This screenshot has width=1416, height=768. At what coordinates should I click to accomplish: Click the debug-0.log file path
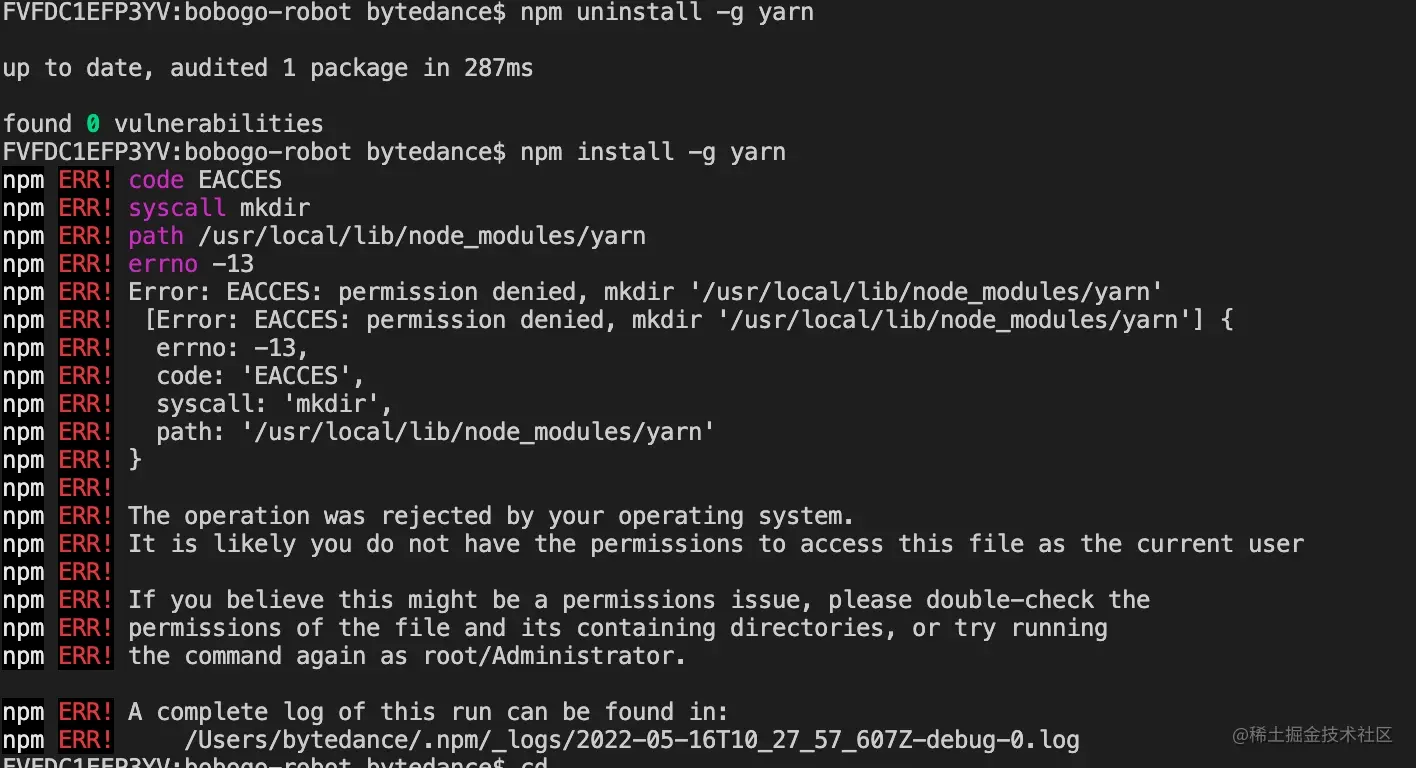point(632,741)
